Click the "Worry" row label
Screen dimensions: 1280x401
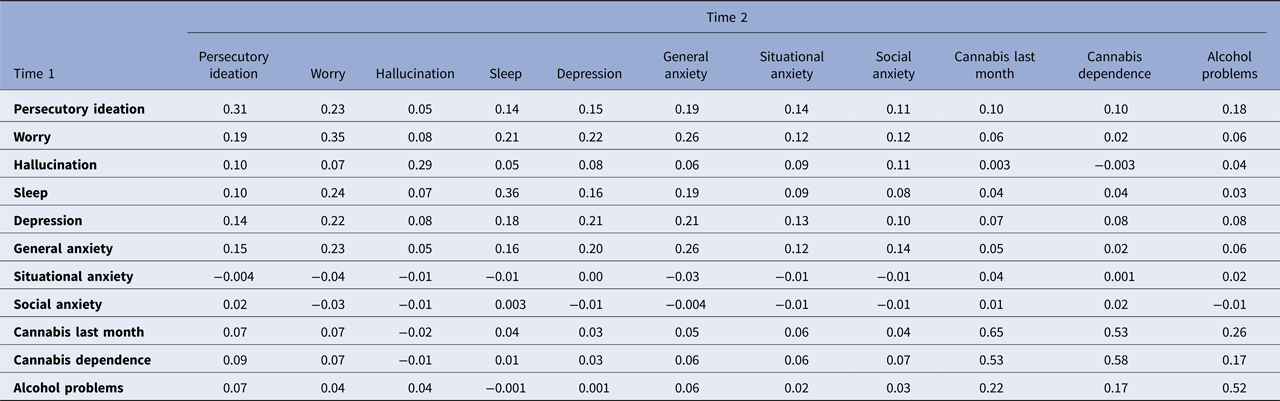pos(33,136)
